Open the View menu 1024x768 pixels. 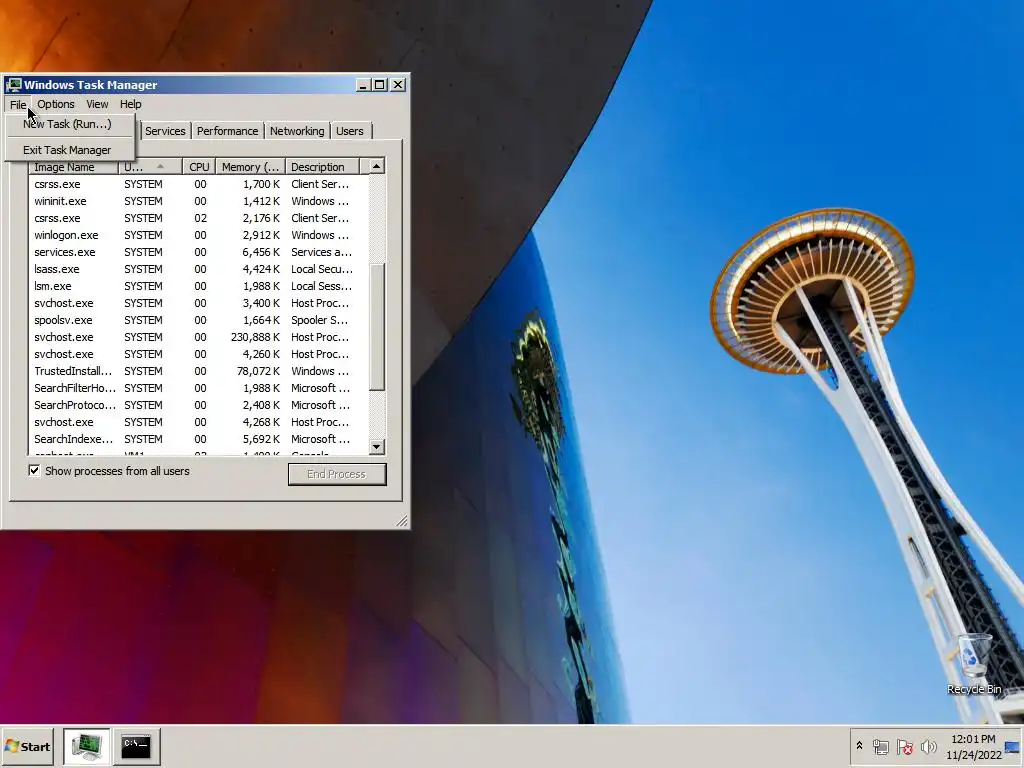click(x=97, y=104)
